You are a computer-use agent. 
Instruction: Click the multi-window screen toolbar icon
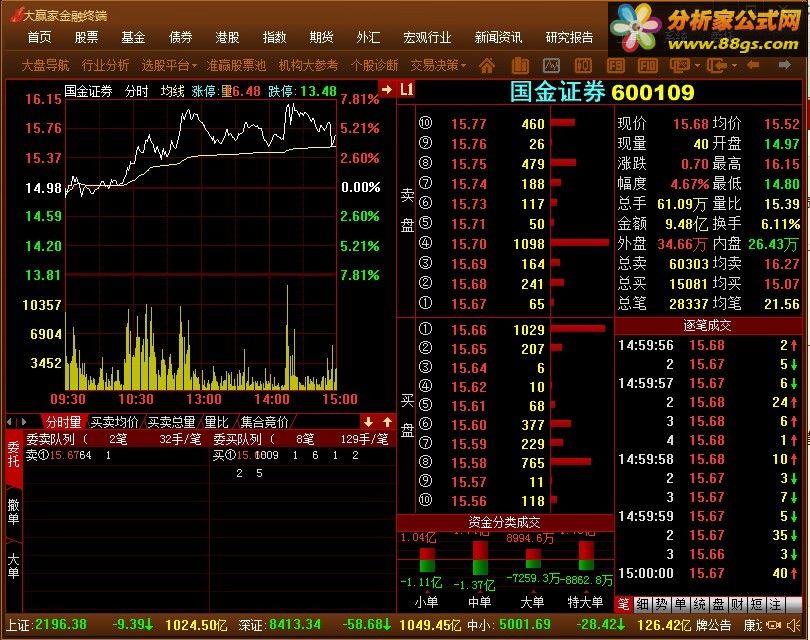(679, 66)
